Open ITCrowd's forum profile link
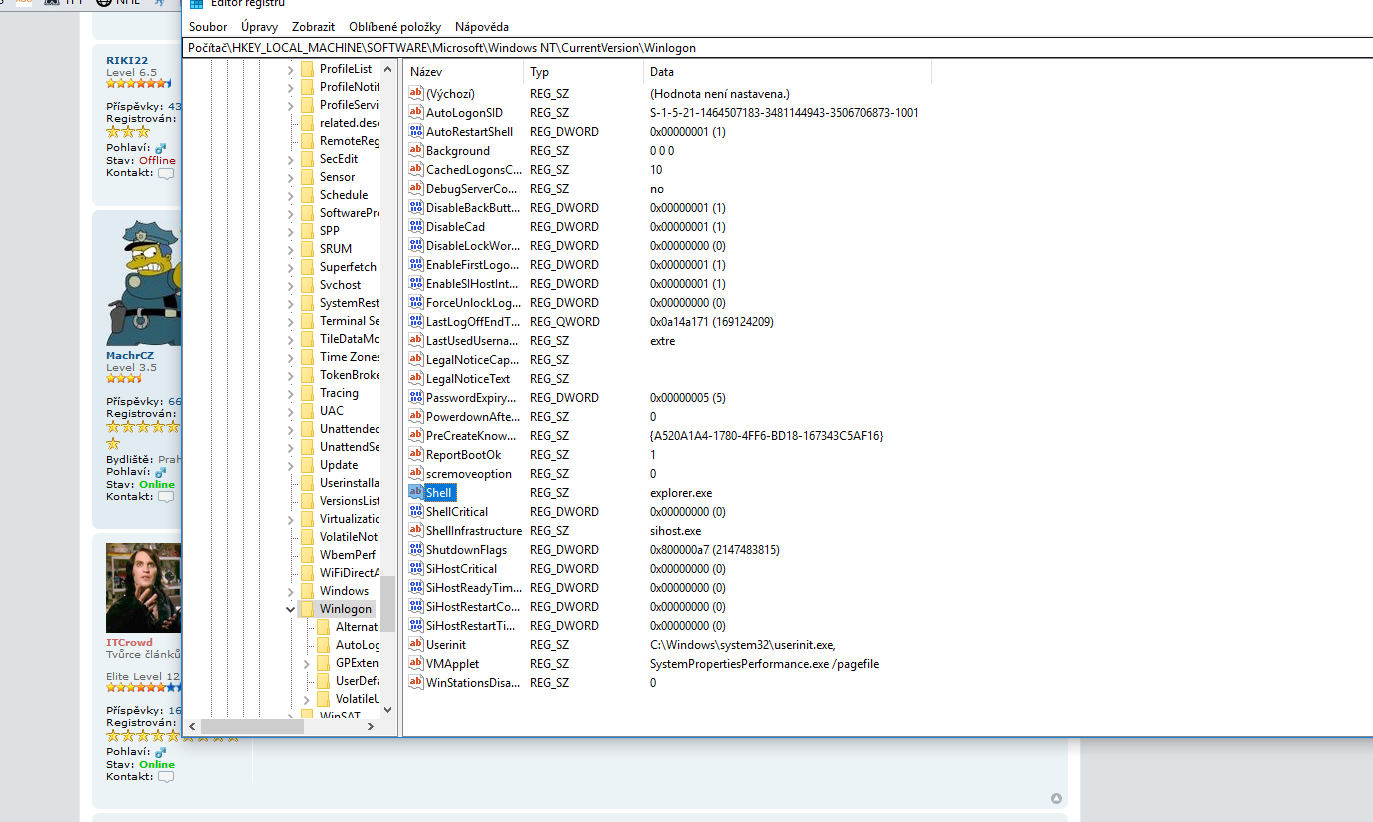The image size is (1373, 822). click(x=129, y=642)
